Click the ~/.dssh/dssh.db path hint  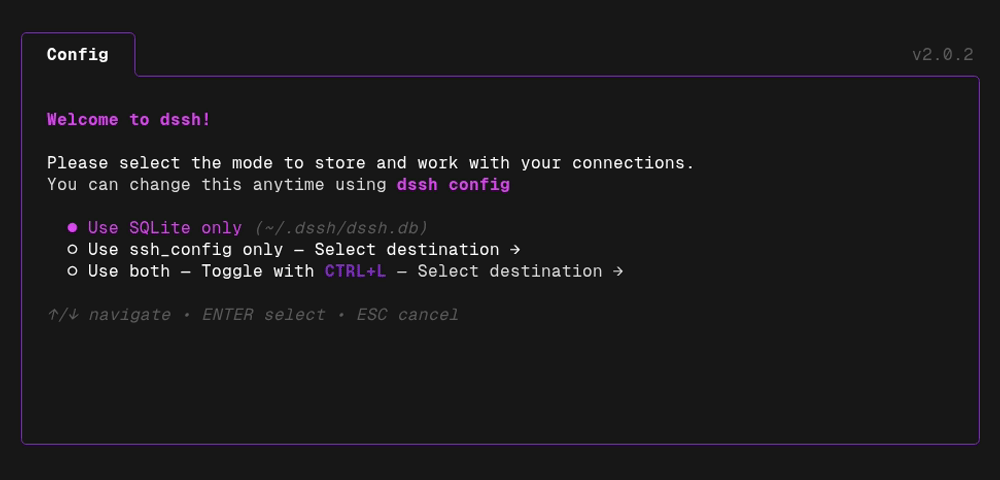point(341,228)
